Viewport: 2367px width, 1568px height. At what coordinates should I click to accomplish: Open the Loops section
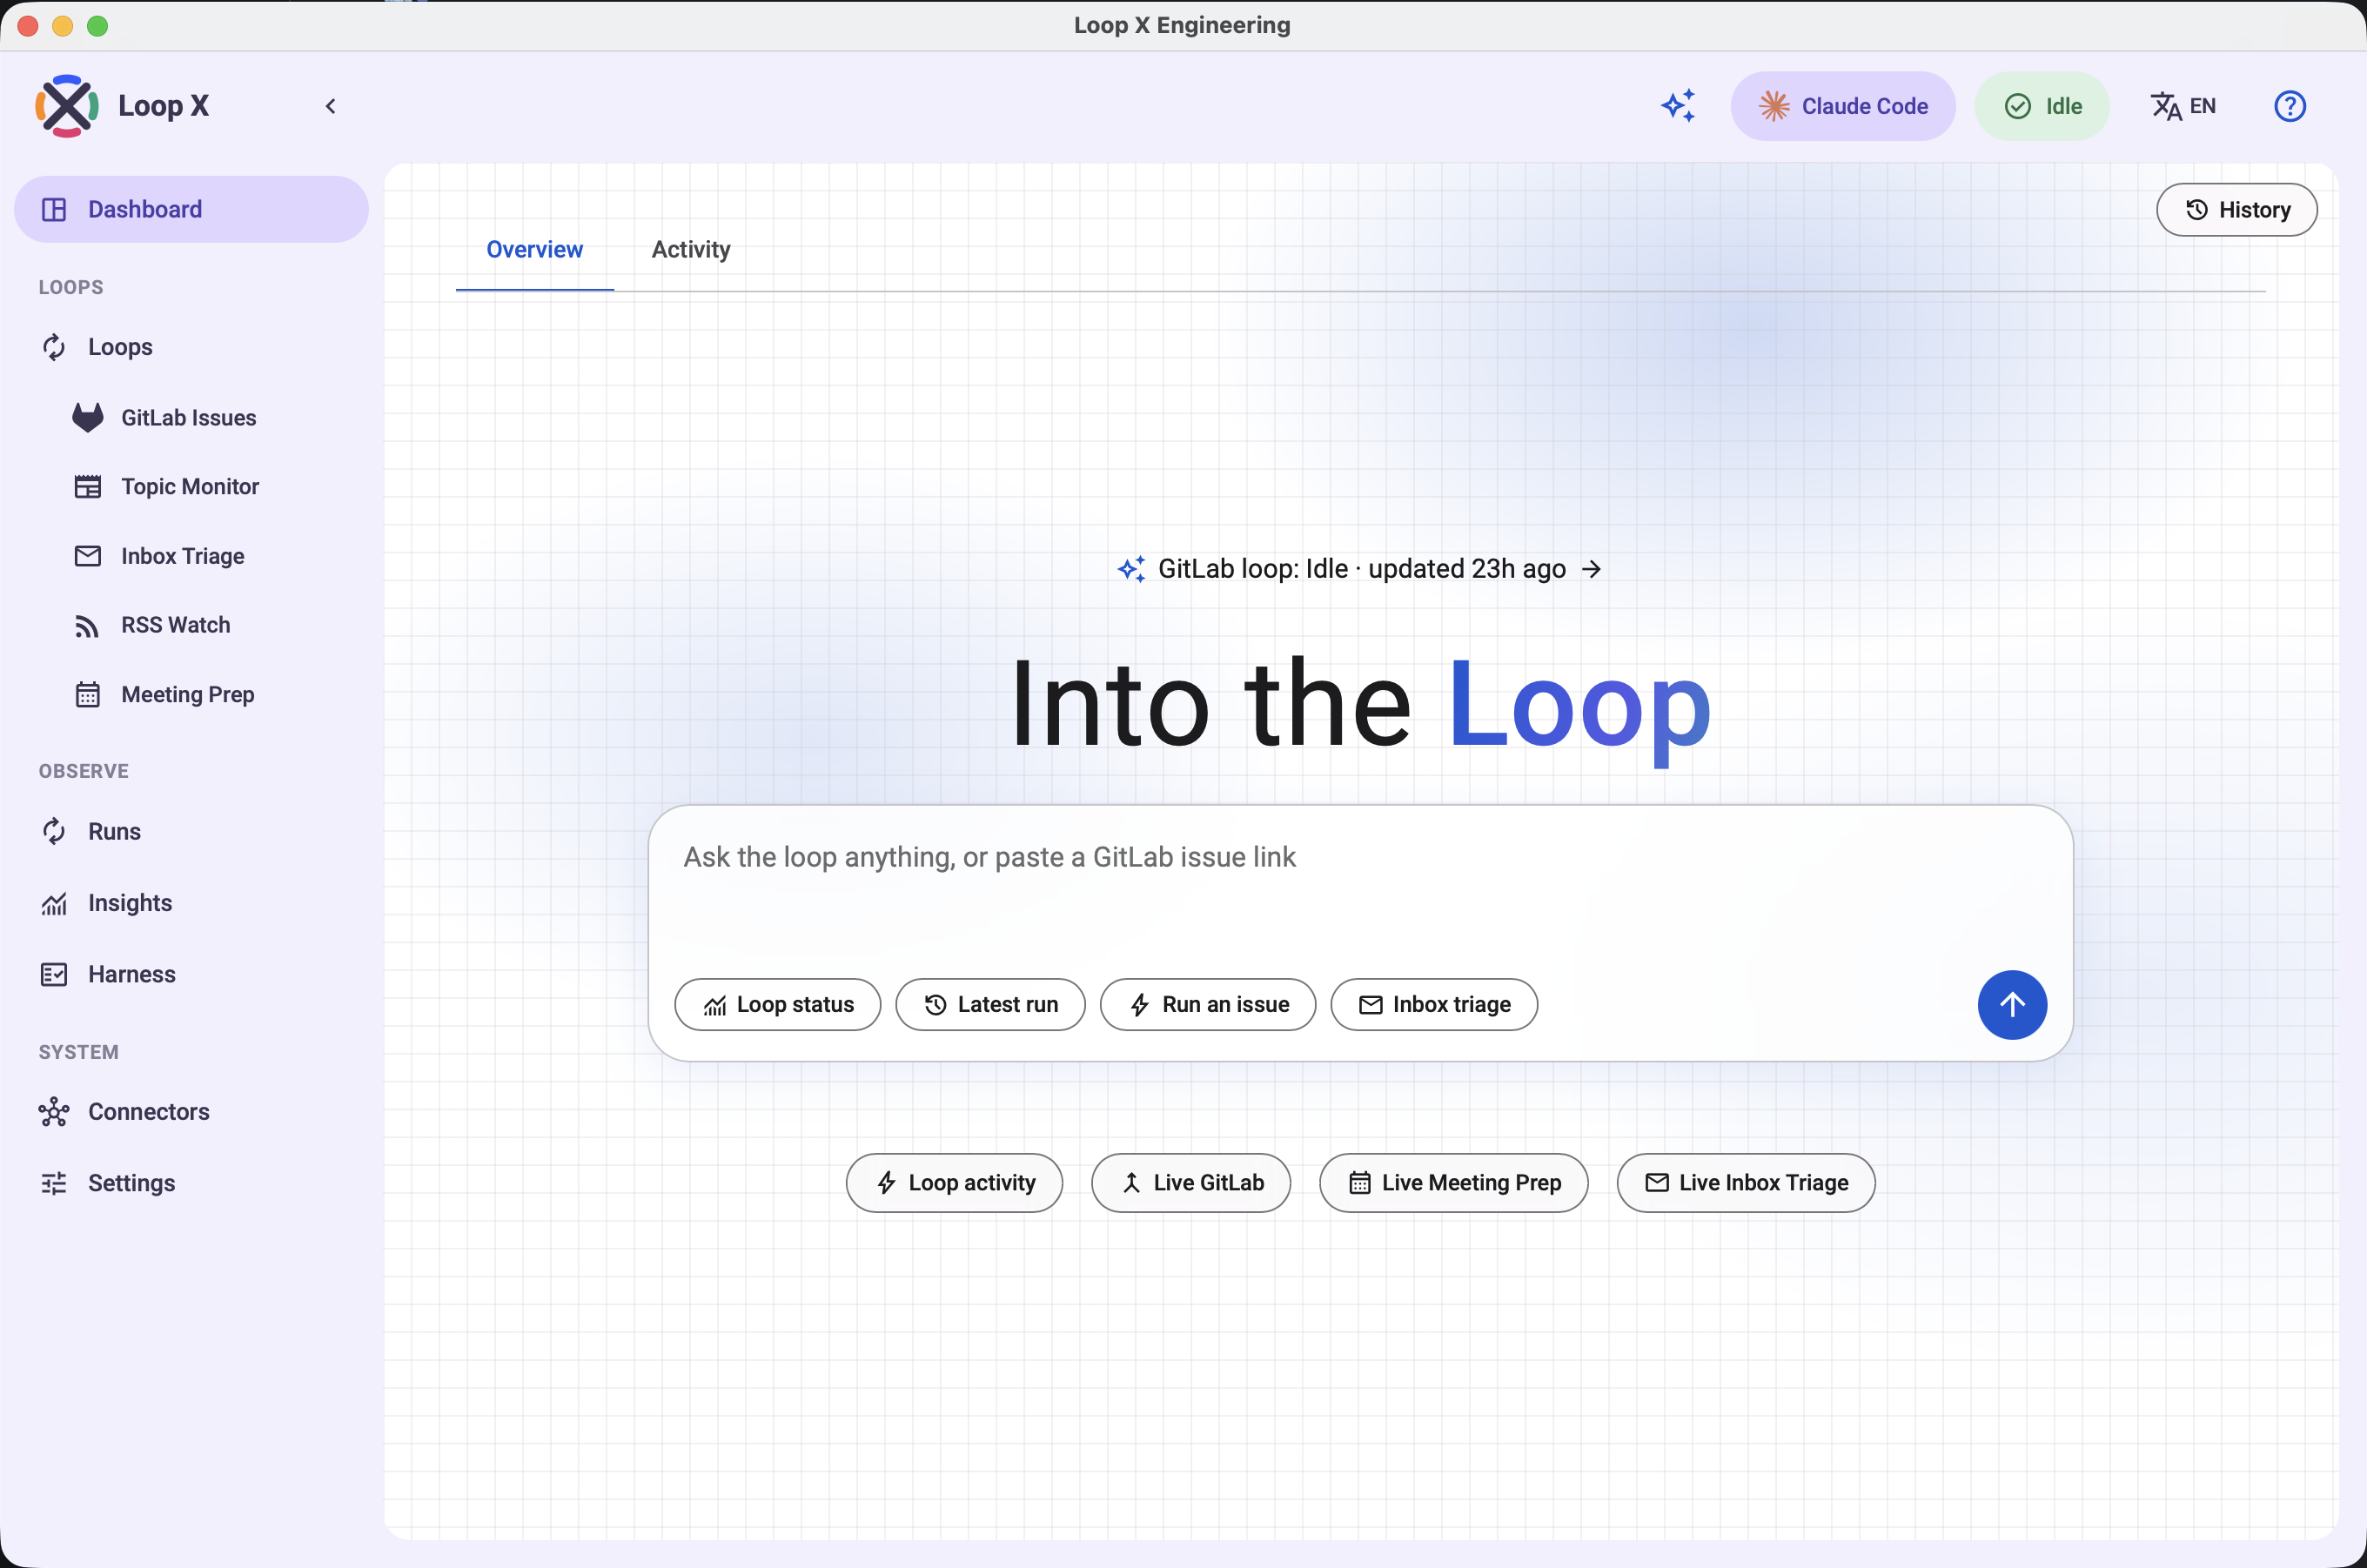pyautogui.click(x=191, y=347)
